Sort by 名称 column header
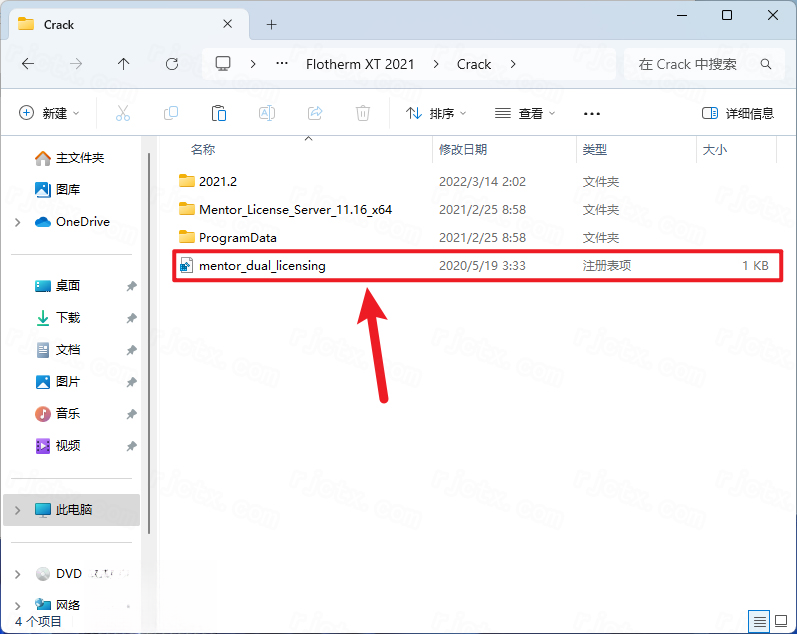 coord(203,149)
